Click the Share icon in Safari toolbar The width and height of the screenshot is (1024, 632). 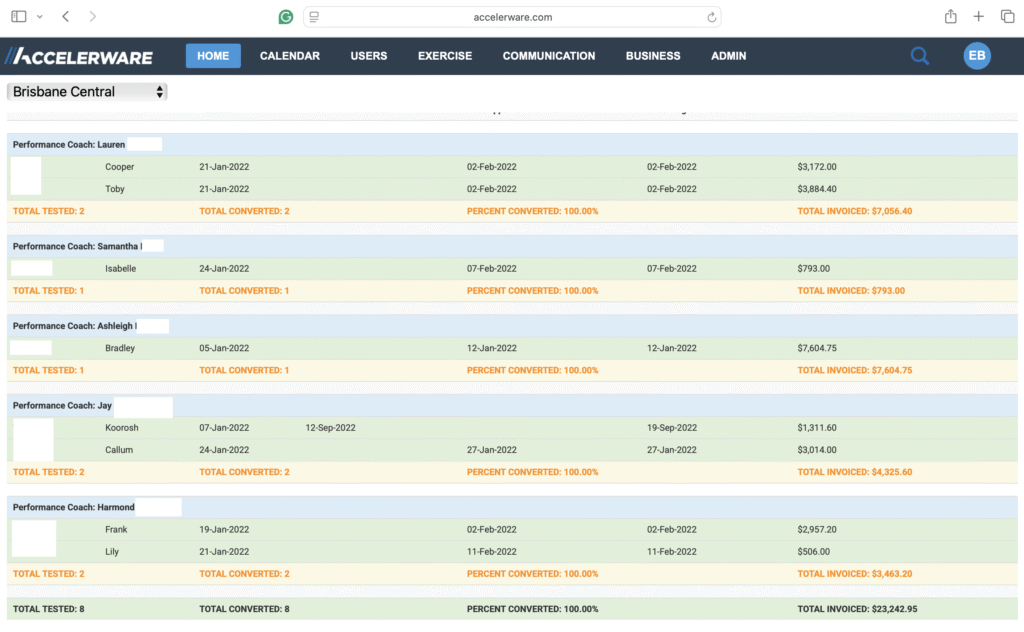coord(950,17)
